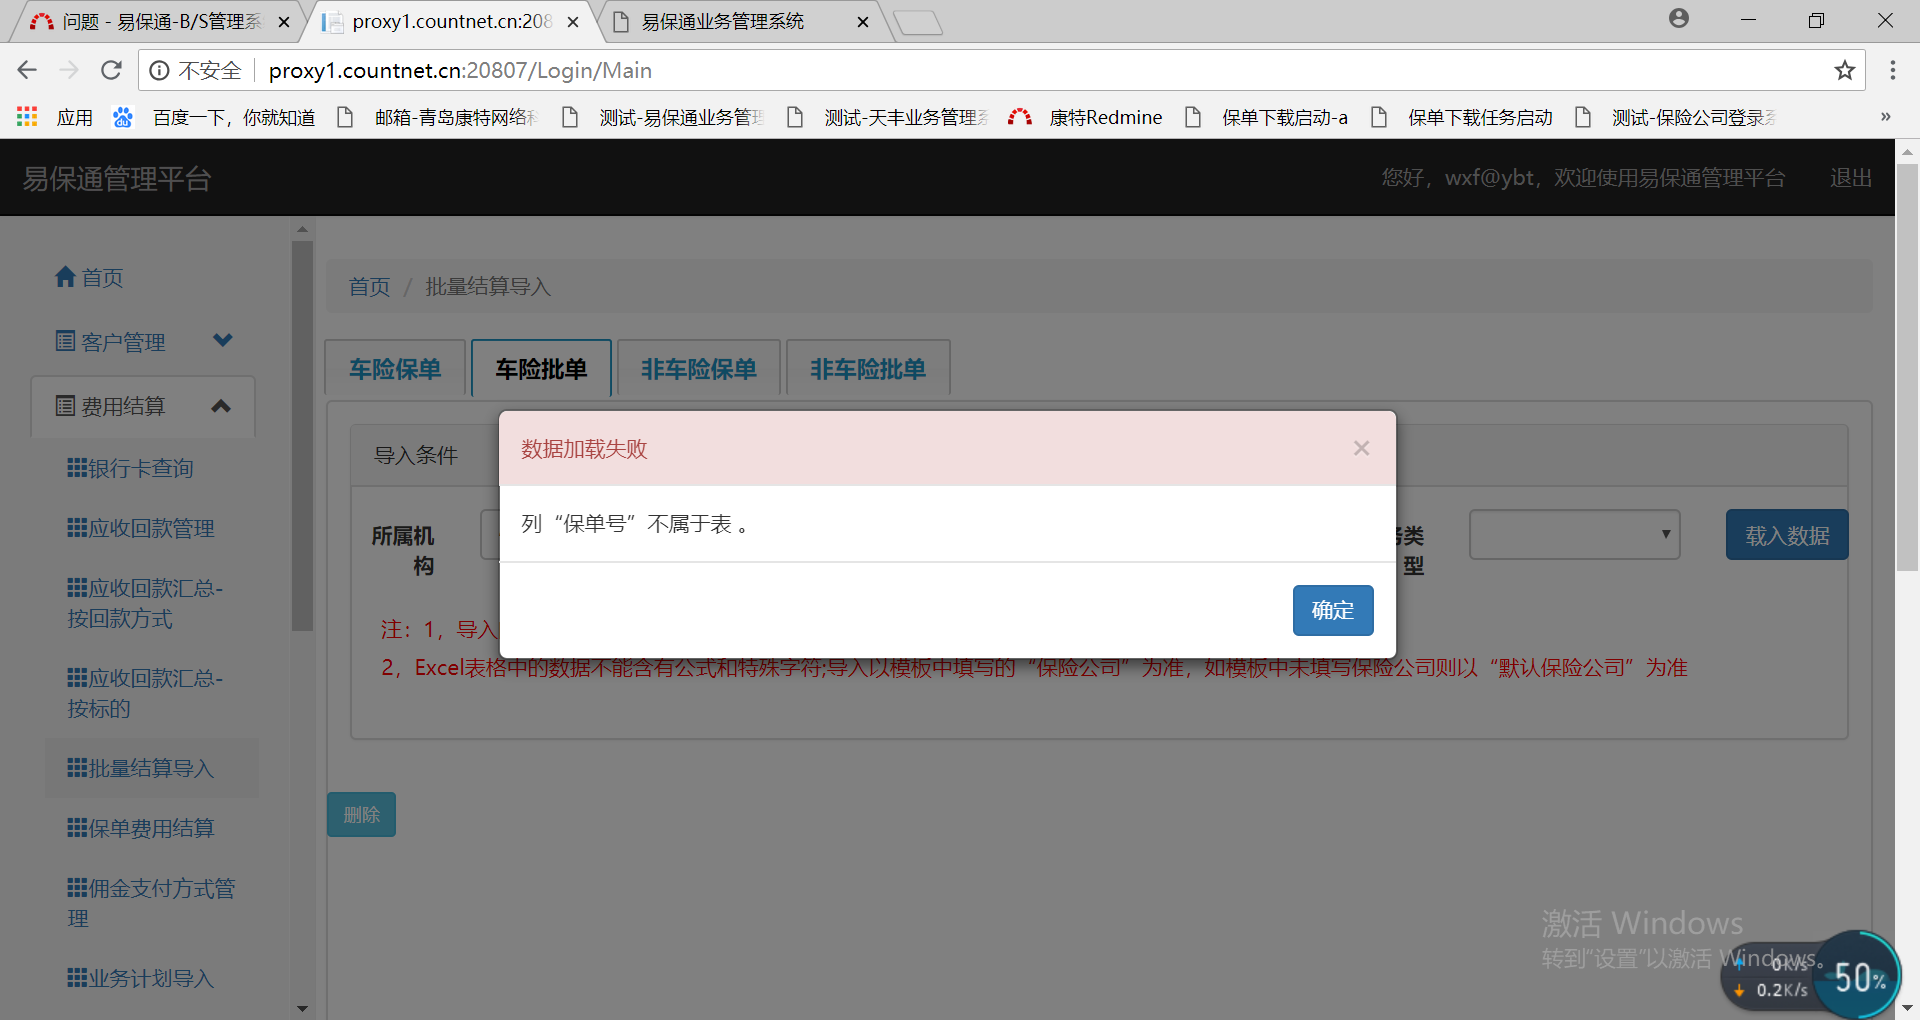Click the grid icon beside 批量结算导入
Image resolution: width=1920 pixels, height=1020 pixels.
(x=77, y=767)
